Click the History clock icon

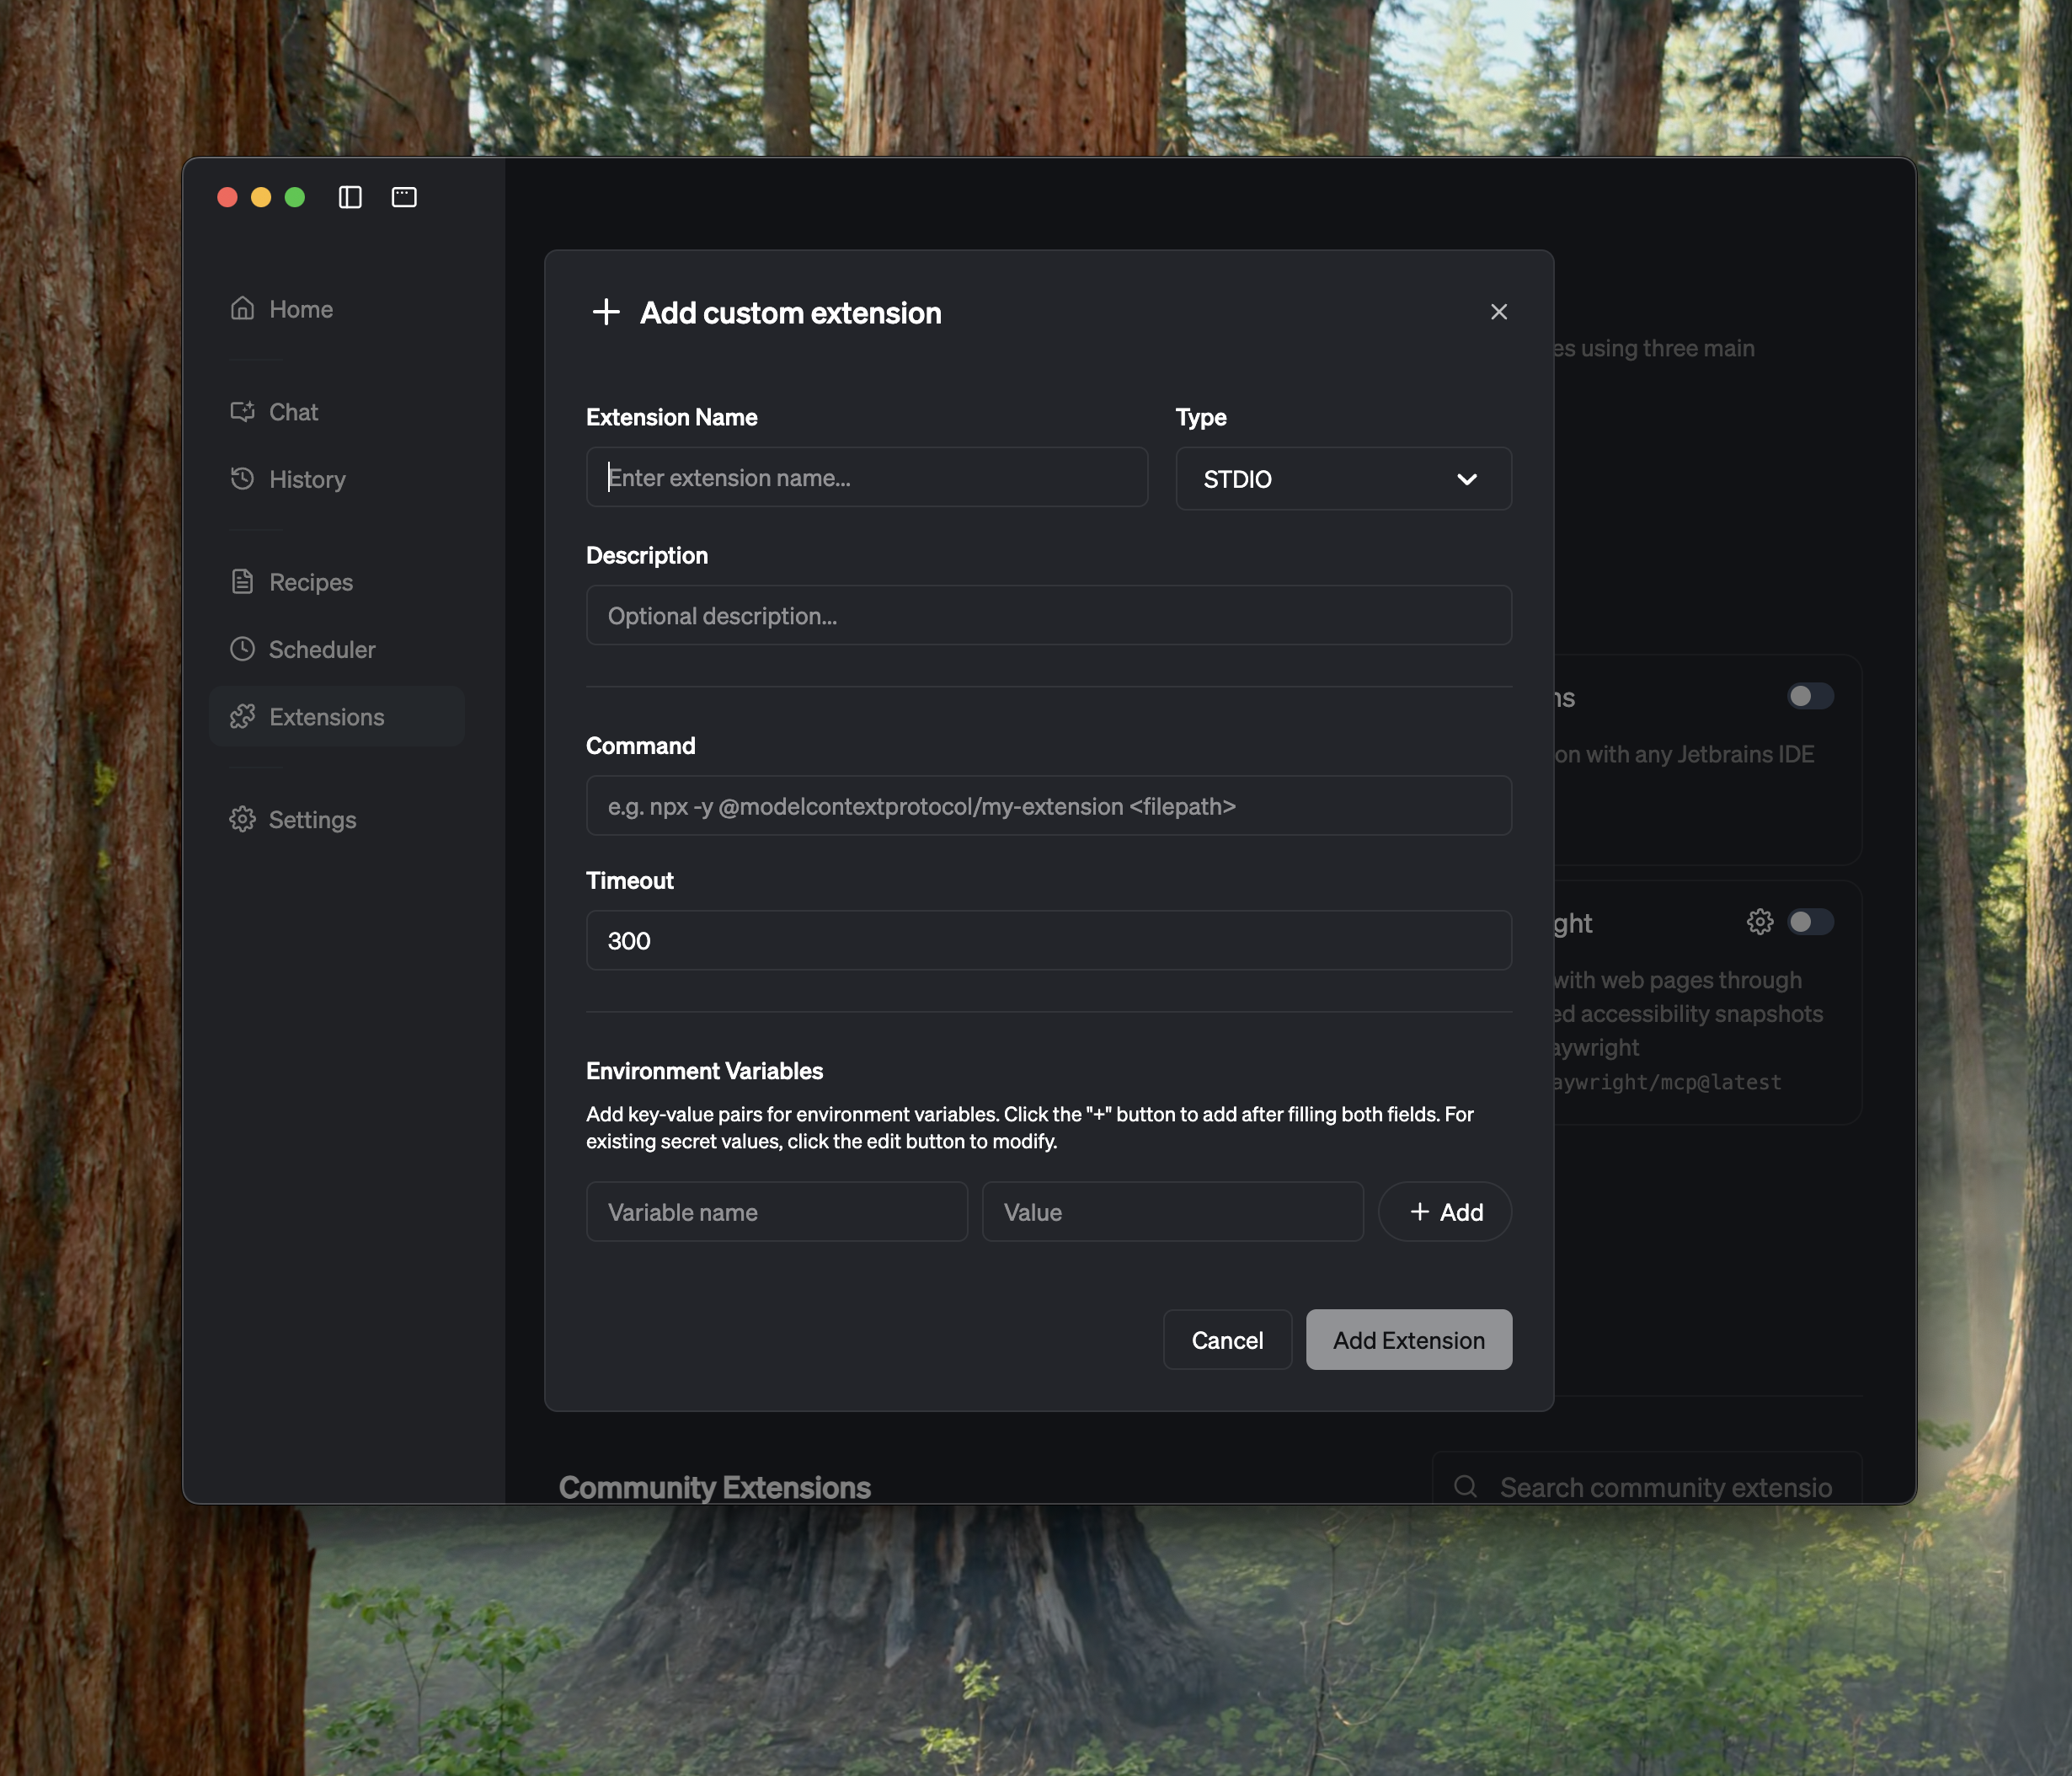tap(242, 479)
